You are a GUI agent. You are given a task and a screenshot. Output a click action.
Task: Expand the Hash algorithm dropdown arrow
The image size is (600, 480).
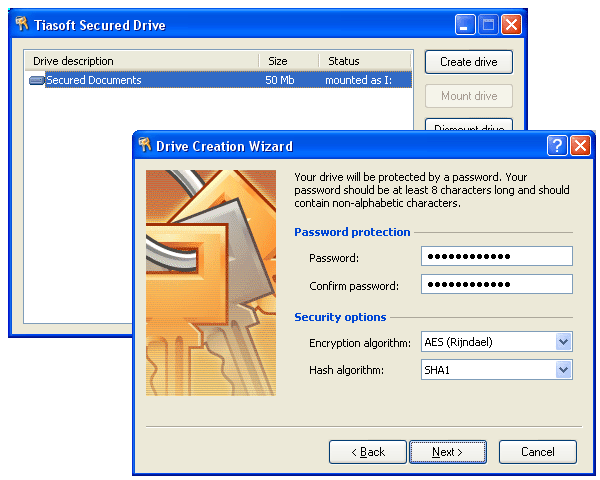tap(563, 370)
